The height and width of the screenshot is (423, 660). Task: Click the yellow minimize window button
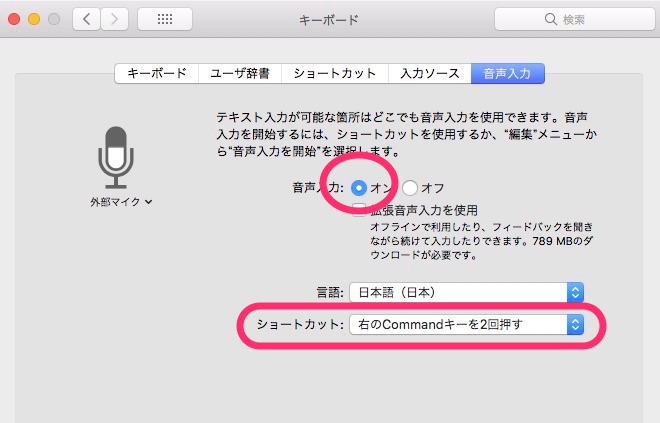(x=34, y=19)
